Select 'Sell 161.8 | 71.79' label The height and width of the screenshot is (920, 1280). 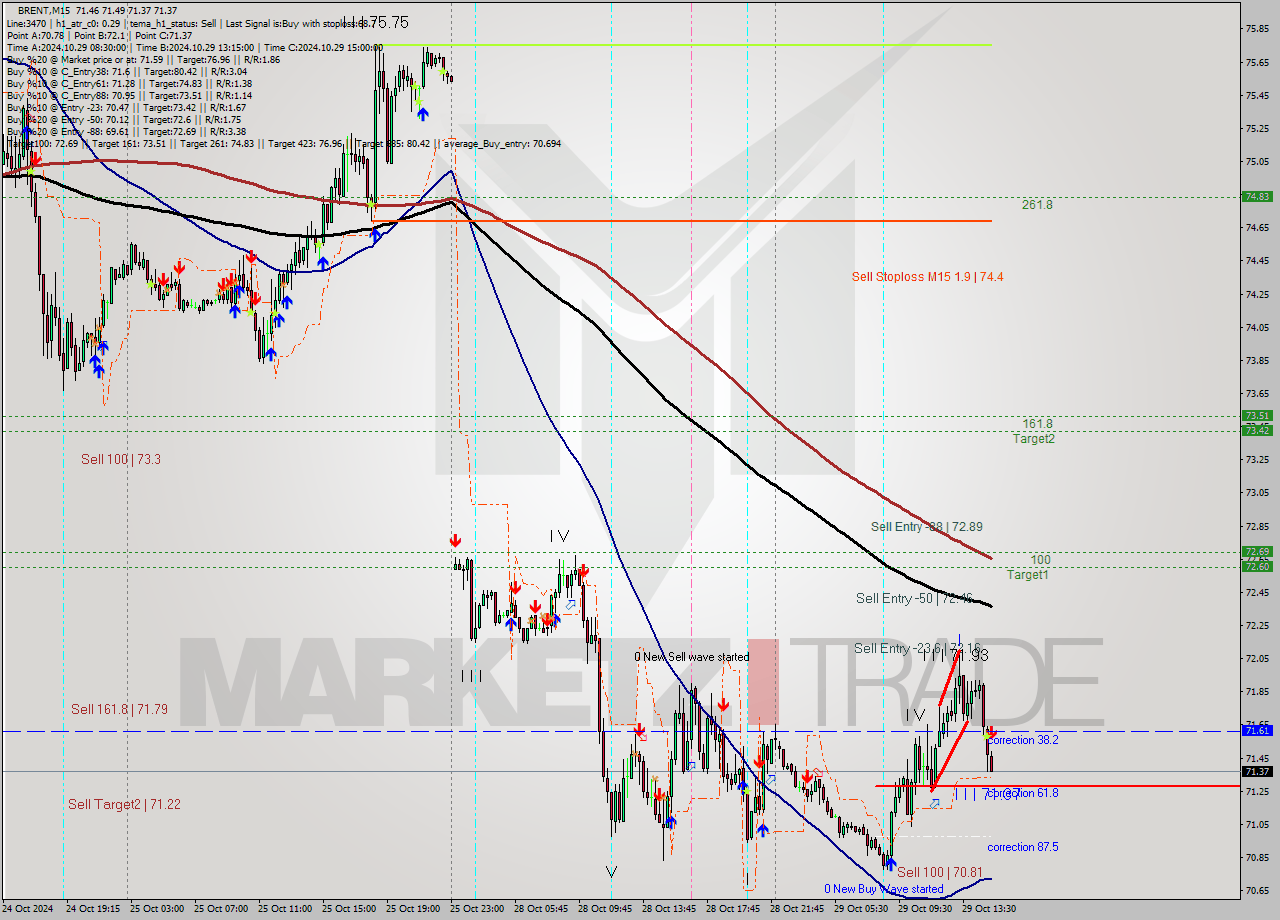coord(119,709)
